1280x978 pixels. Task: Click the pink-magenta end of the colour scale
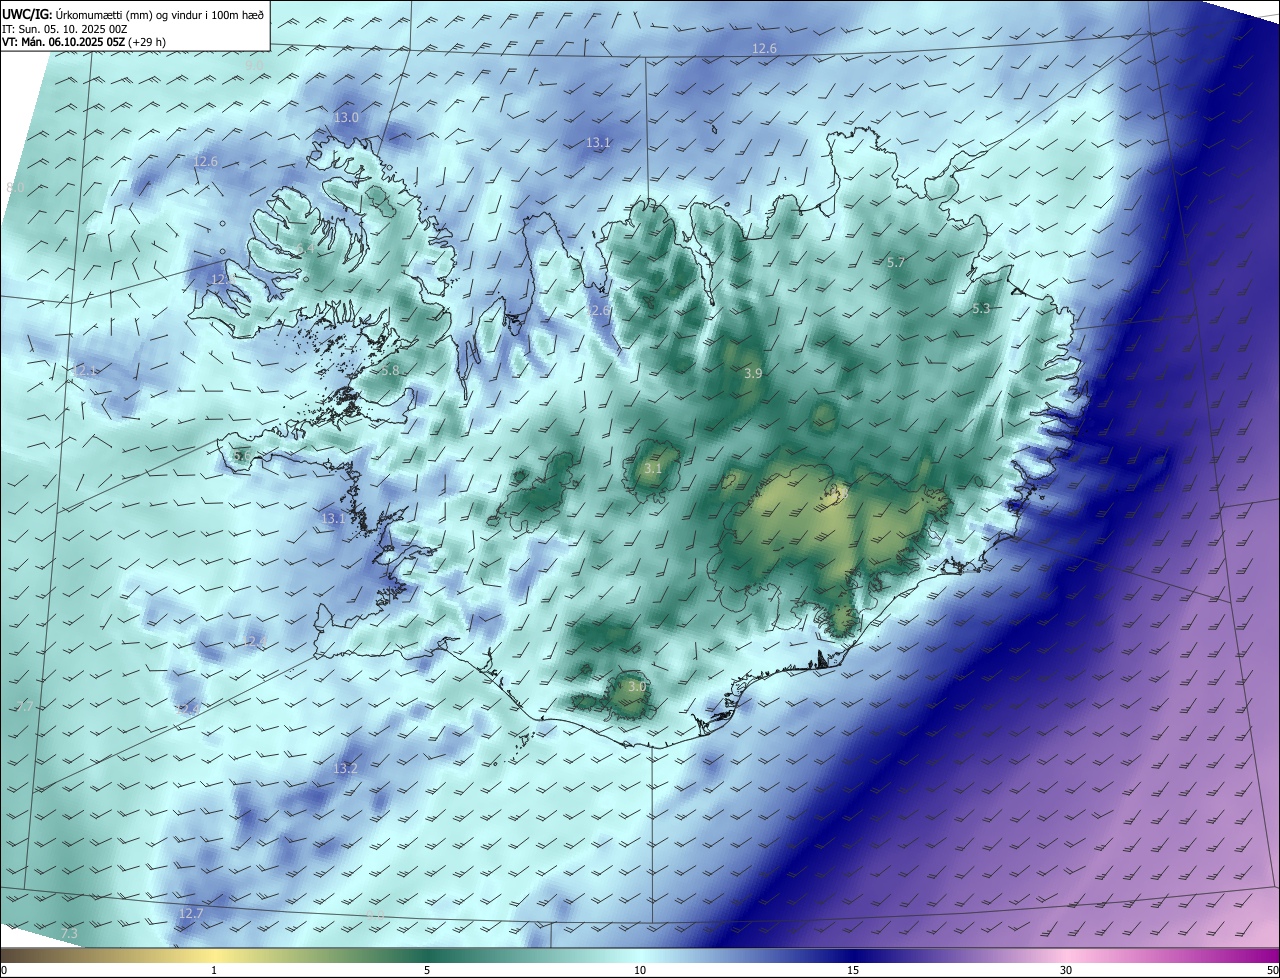pos(1255,955)
